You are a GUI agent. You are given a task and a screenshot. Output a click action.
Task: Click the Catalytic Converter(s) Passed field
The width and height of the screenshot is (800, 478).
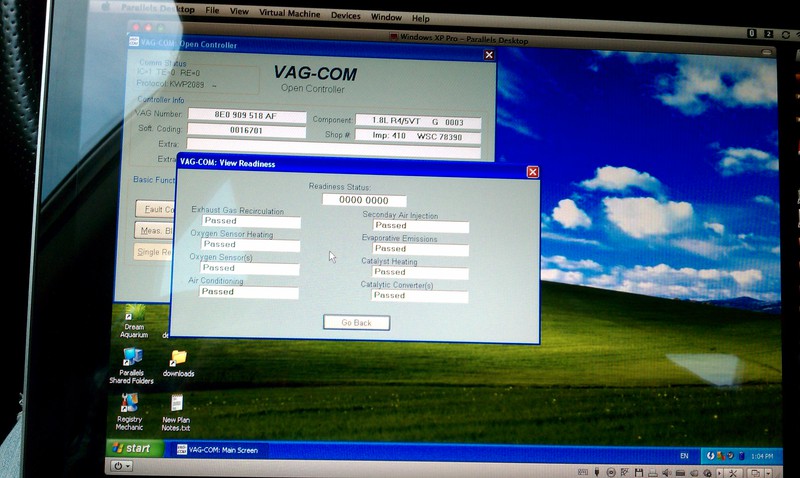coord(419,296)
